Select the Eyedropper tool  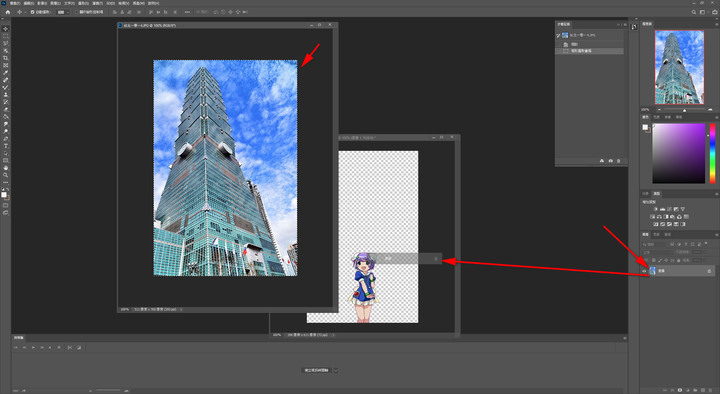point(6,73)
